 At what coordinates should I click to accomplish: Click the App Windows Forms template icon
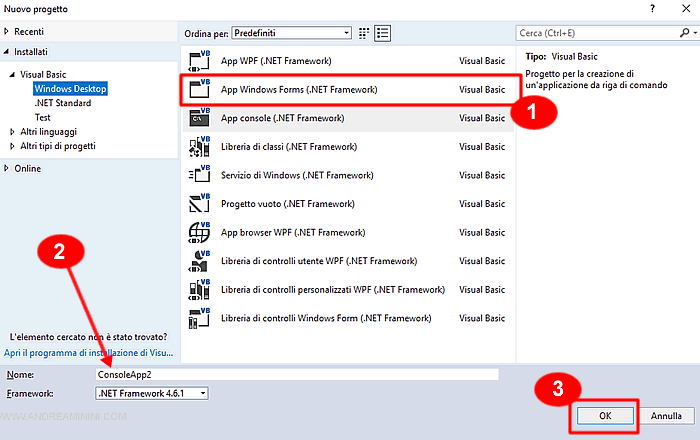[x=196, y=90]
